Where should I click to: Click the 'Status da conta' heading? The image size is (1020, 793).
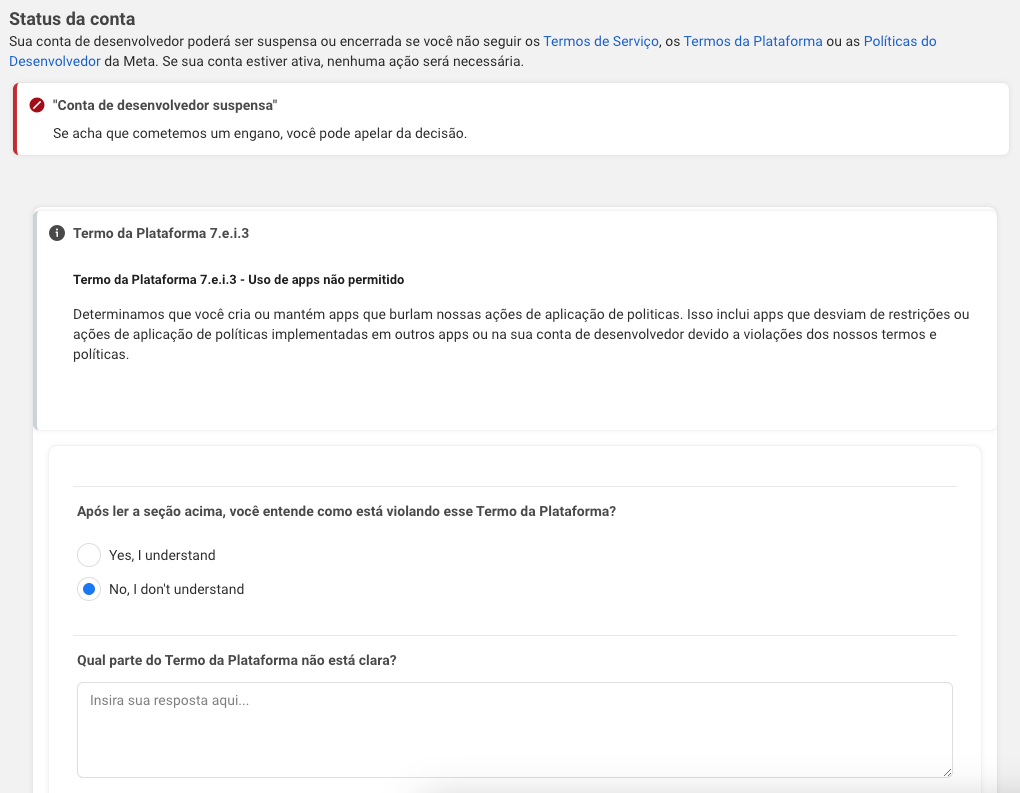[x=69, y=18]
